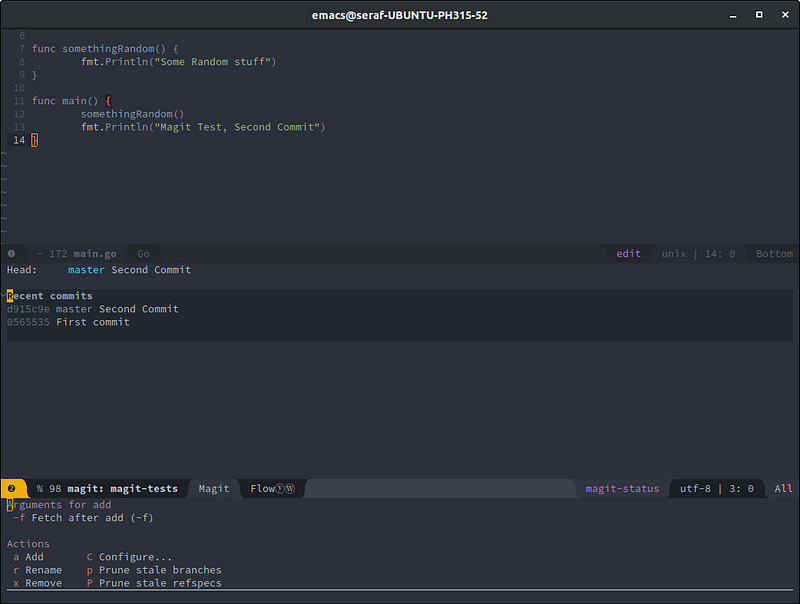This screenshot has height=604, width=800.
Task: Choose Prune stale refspecs
Action: click(155, 583)
